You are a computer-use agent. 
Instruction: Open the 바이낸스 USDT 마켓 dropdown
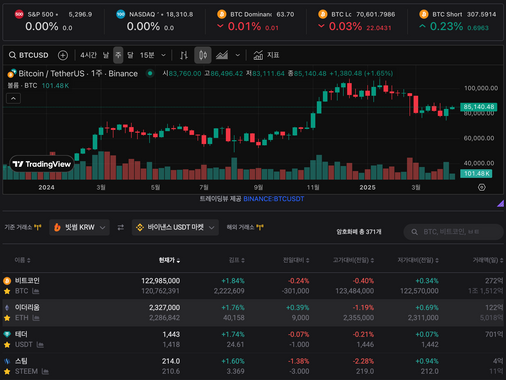point(175,227)
